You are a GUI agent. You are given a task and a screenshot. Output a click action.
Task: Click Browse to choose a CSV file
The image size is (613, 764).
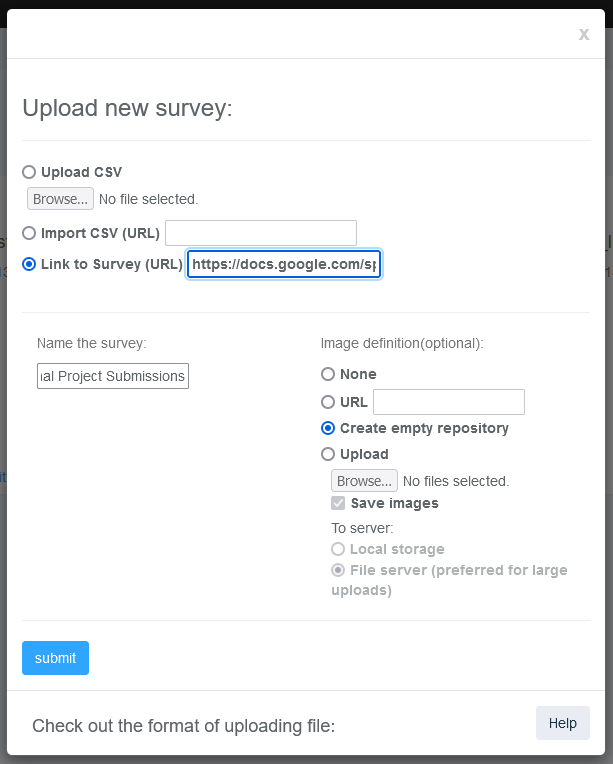(60, 199)
